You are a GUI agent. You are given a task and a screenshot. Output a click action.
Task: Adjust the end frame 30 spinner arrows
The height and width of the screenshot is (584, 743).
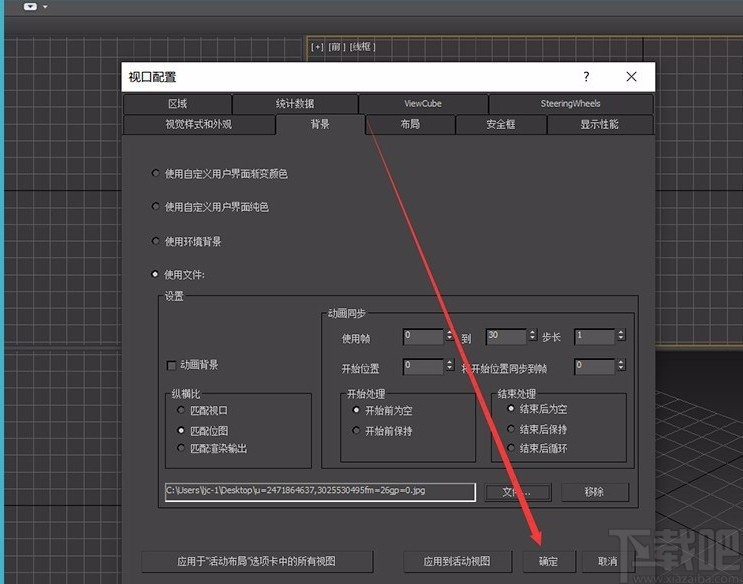click(533, 336)
